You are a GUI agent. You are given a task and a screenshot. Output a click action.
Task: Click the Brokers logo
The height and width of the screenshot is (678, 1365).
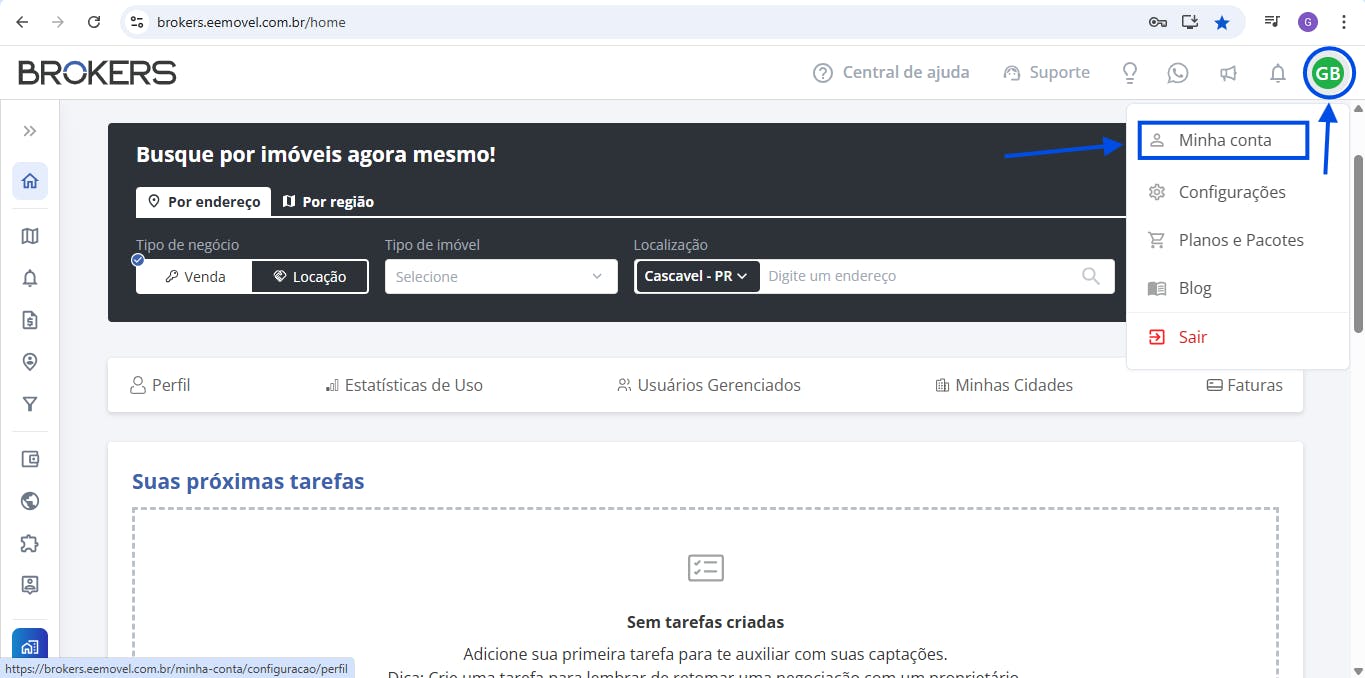point(97,72)
